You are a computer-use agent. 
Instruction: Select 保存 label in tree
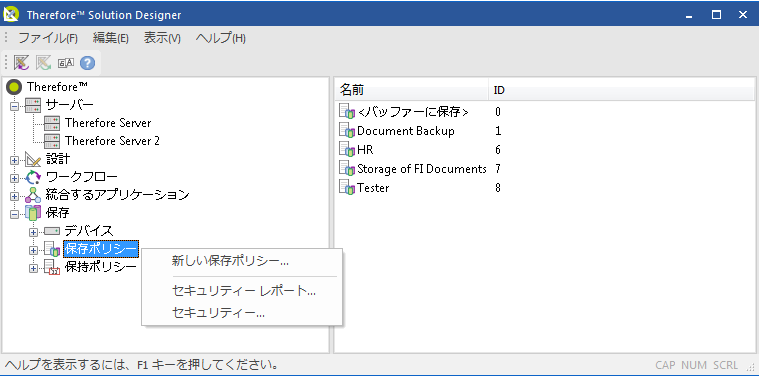[x=58, y=213]
